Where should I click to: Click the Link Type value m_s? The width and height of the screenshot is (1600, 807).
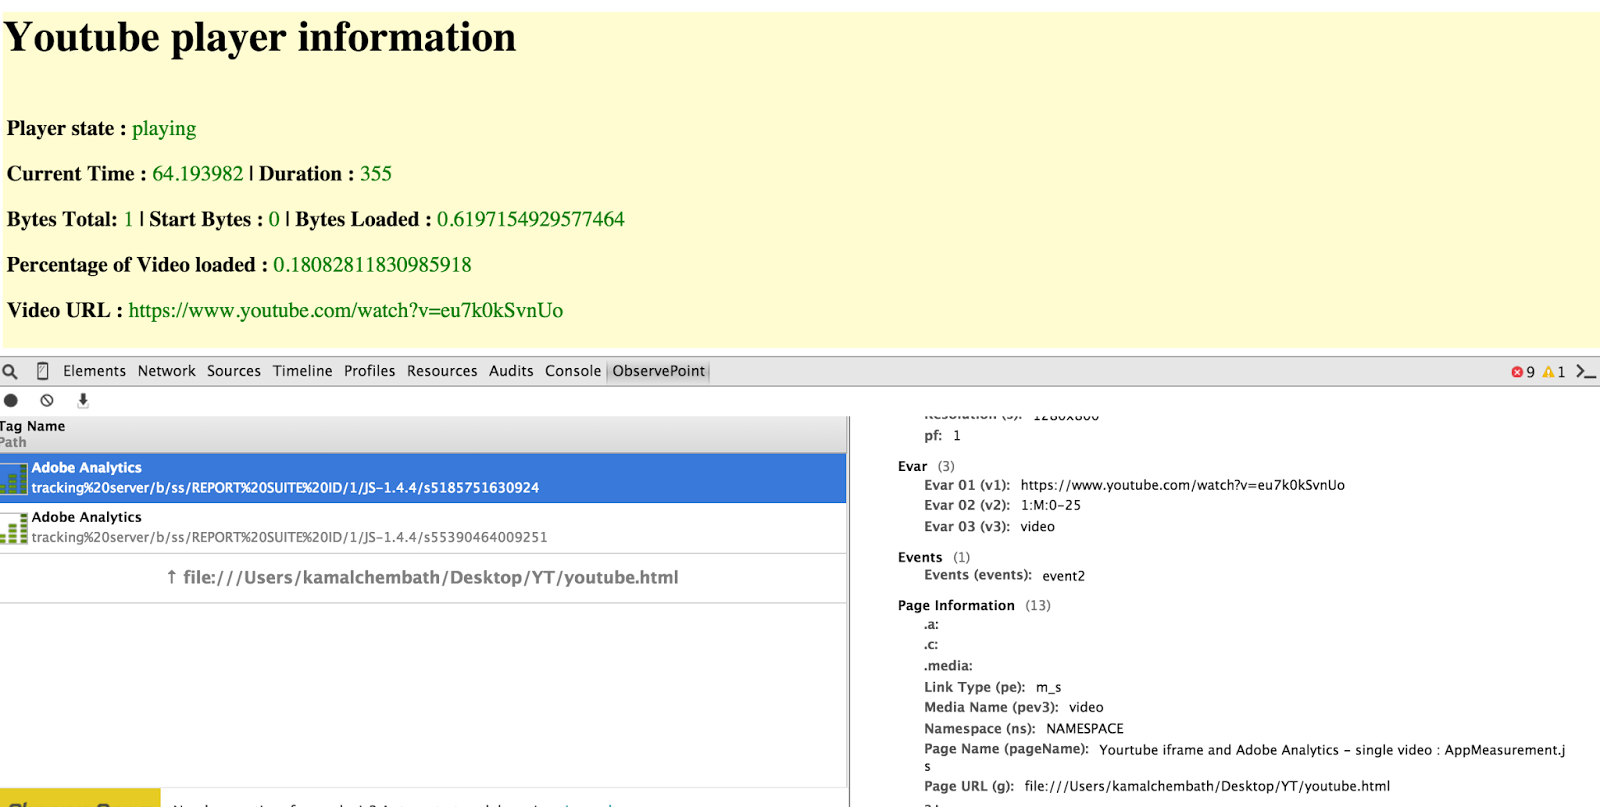(x=1049, y=687)
